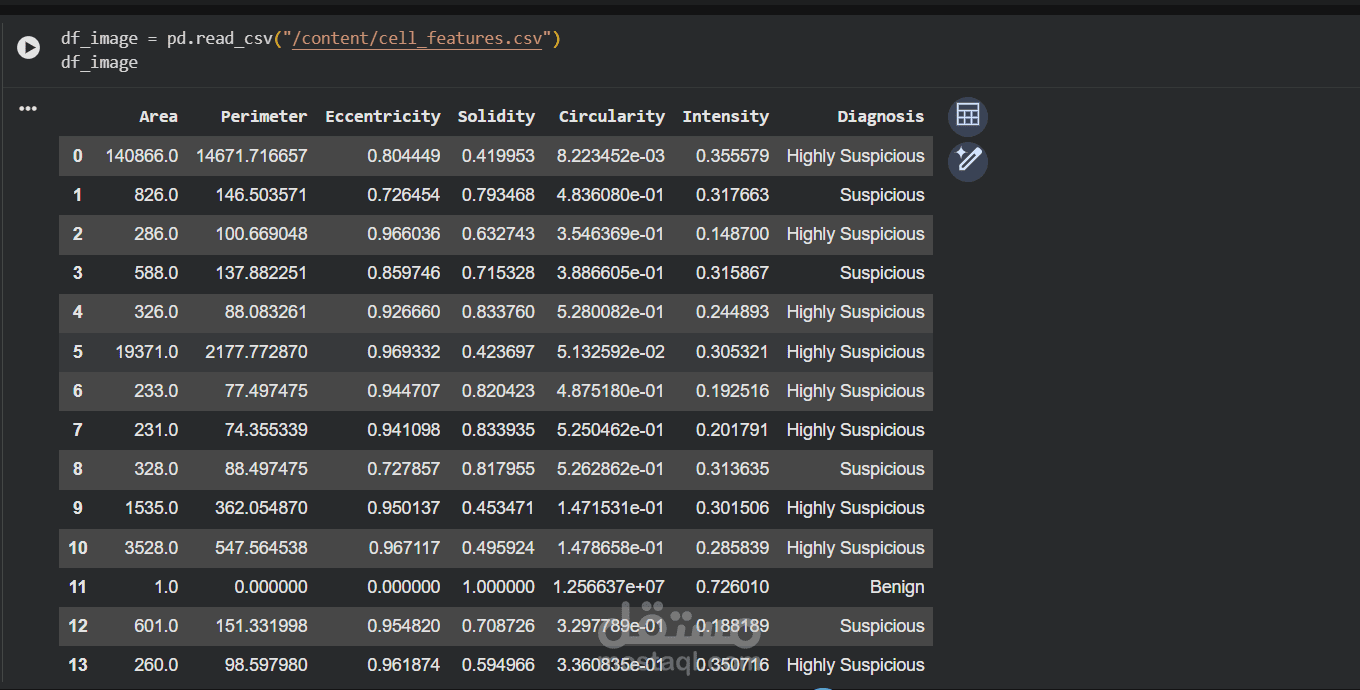Click the Solidity column header
The height and width of the screenshot is (690, 1360).
496,116
